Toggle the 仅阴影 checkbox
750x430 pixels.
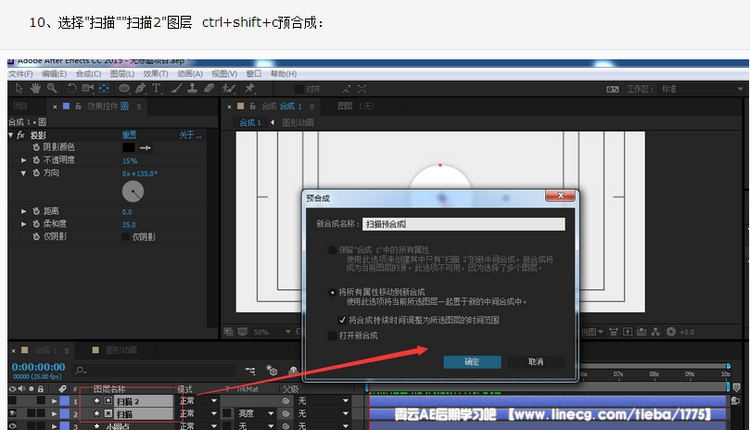[126, 237]
